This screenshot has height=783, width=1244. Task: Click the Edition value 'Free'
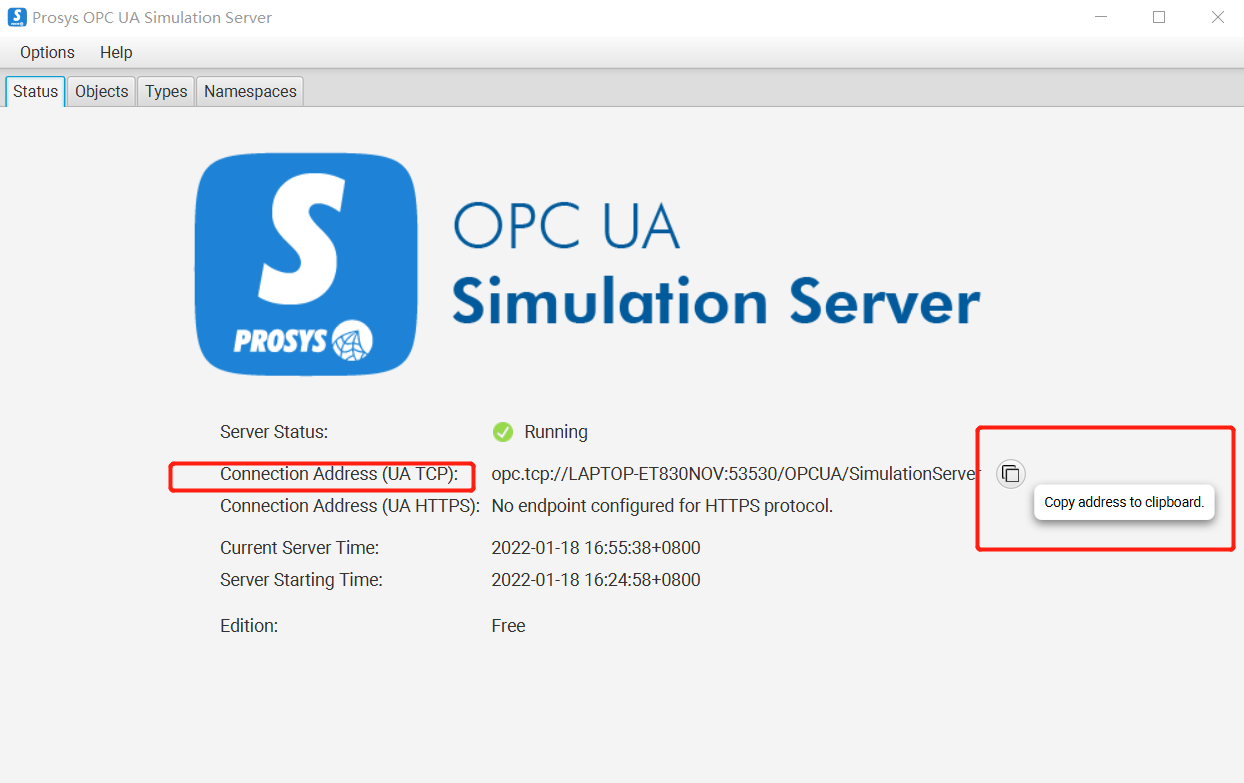[x=508, y=626]
